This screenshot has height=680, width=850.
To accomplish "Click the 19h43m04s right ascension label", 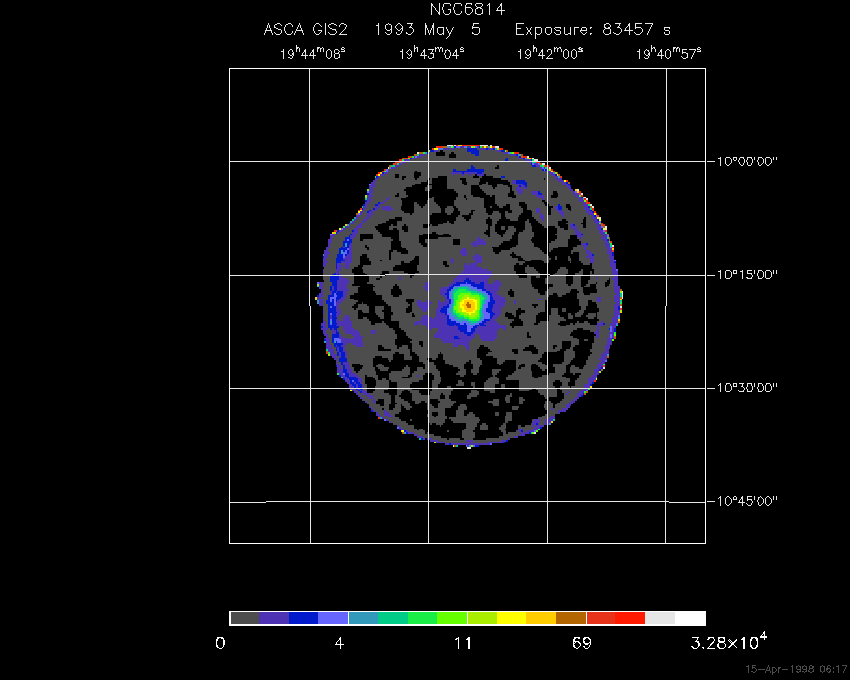I will [x=432, y=53].
